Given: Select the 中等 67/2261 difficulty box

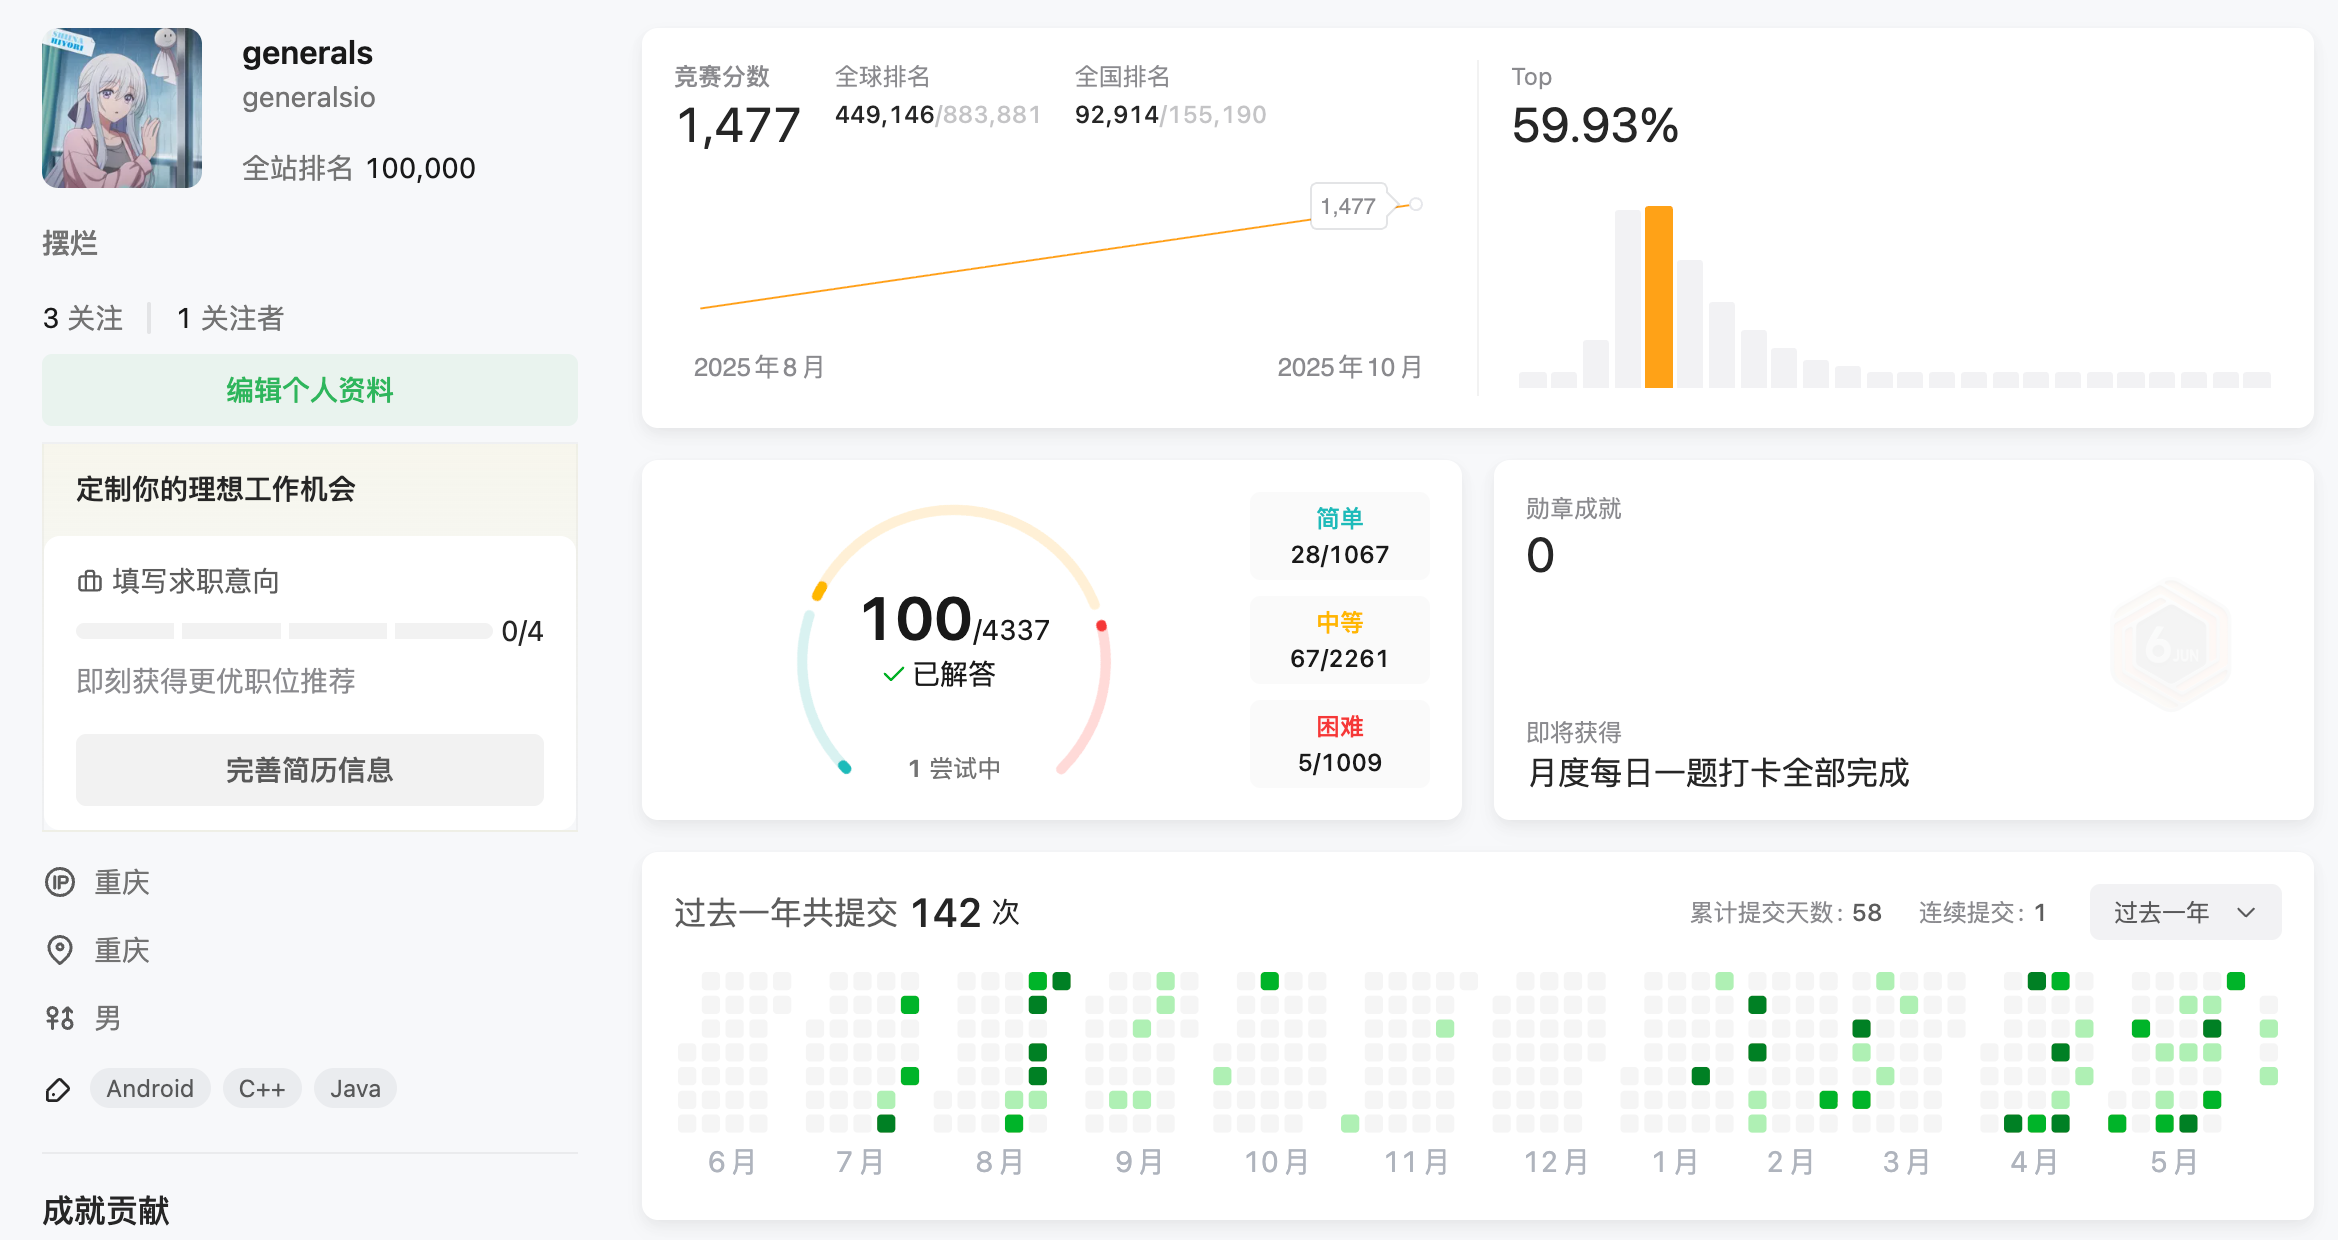Looking at the screenshot, I should coord(1340,640).
